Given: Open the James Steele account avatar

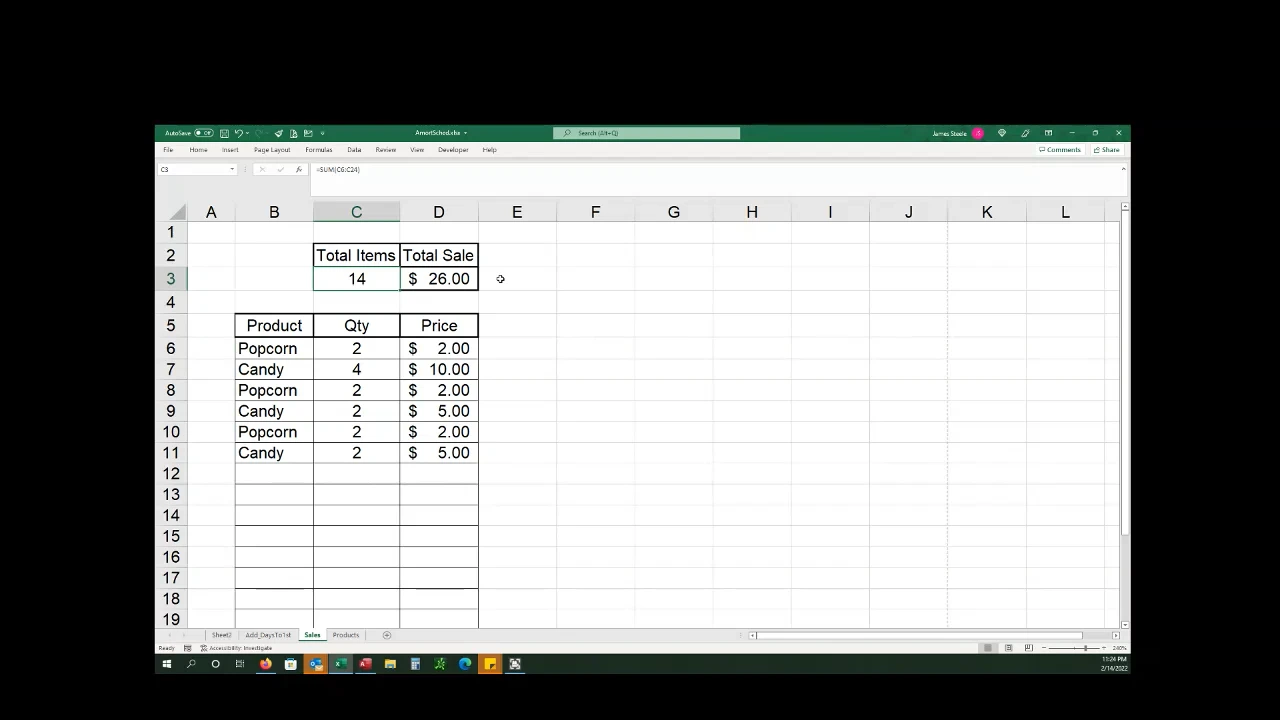Looking at the screenshot, I should (978, 133).
